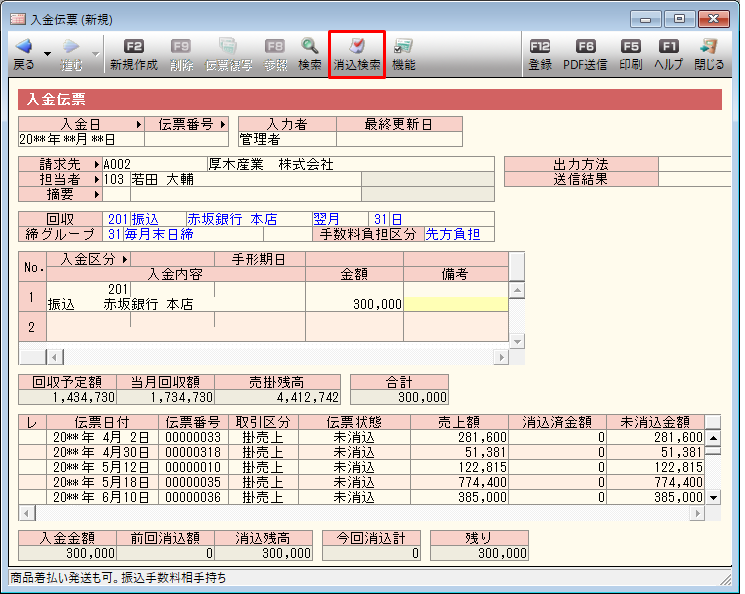Click the window title bar form icon
This screenshot has height=594, width=745.
click(x=18, y=19)
